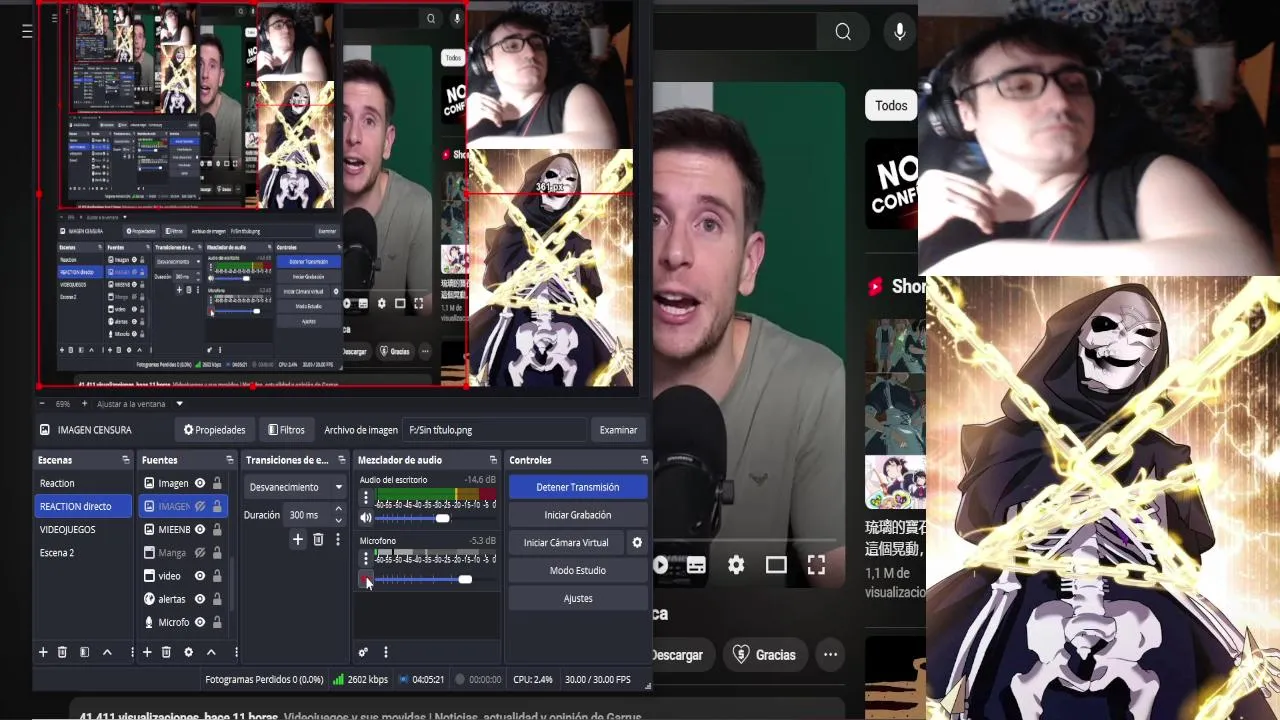Open mixer three-dot menu at panel bottom
Screen dimensions: 1280x720
(385, 652)
